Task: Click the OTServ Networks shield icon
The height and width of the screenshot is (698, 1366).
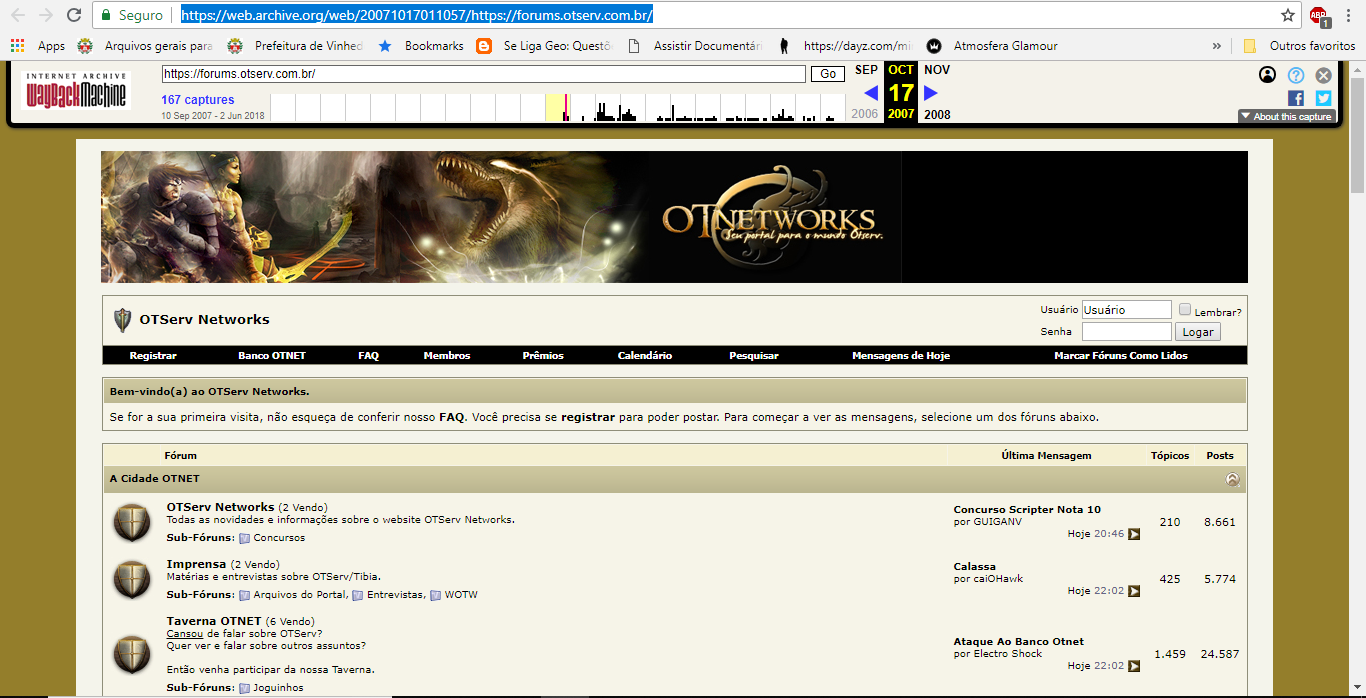Action: (123, 320)
